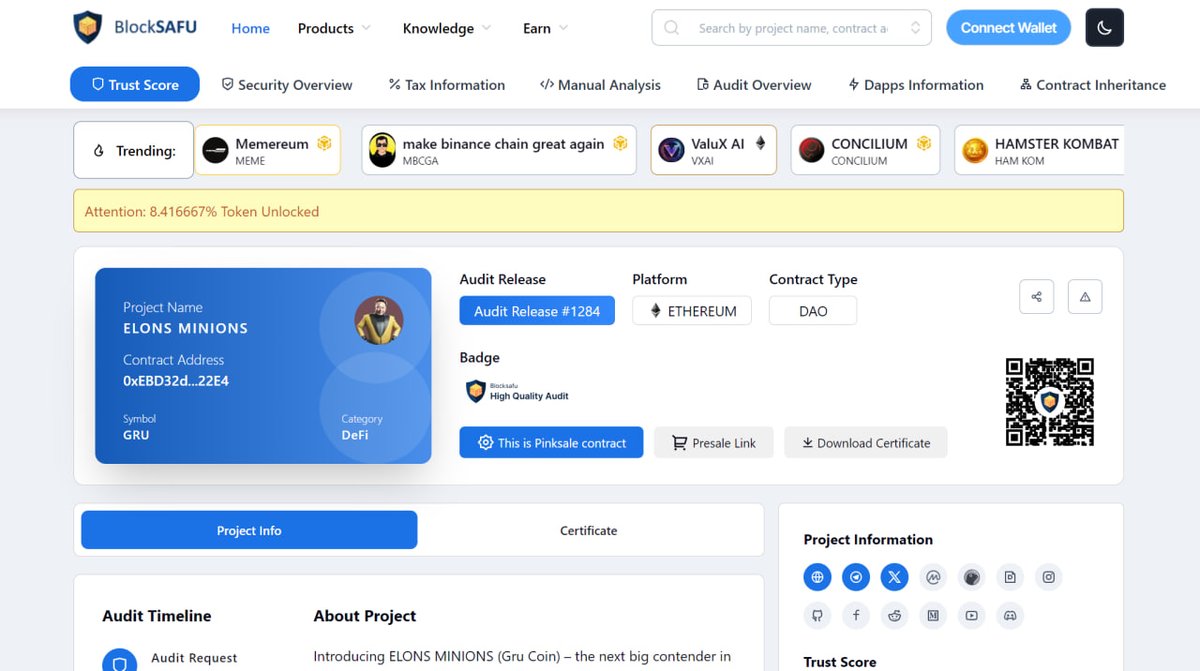Expand the Products dropdown menu

(334, 28)
